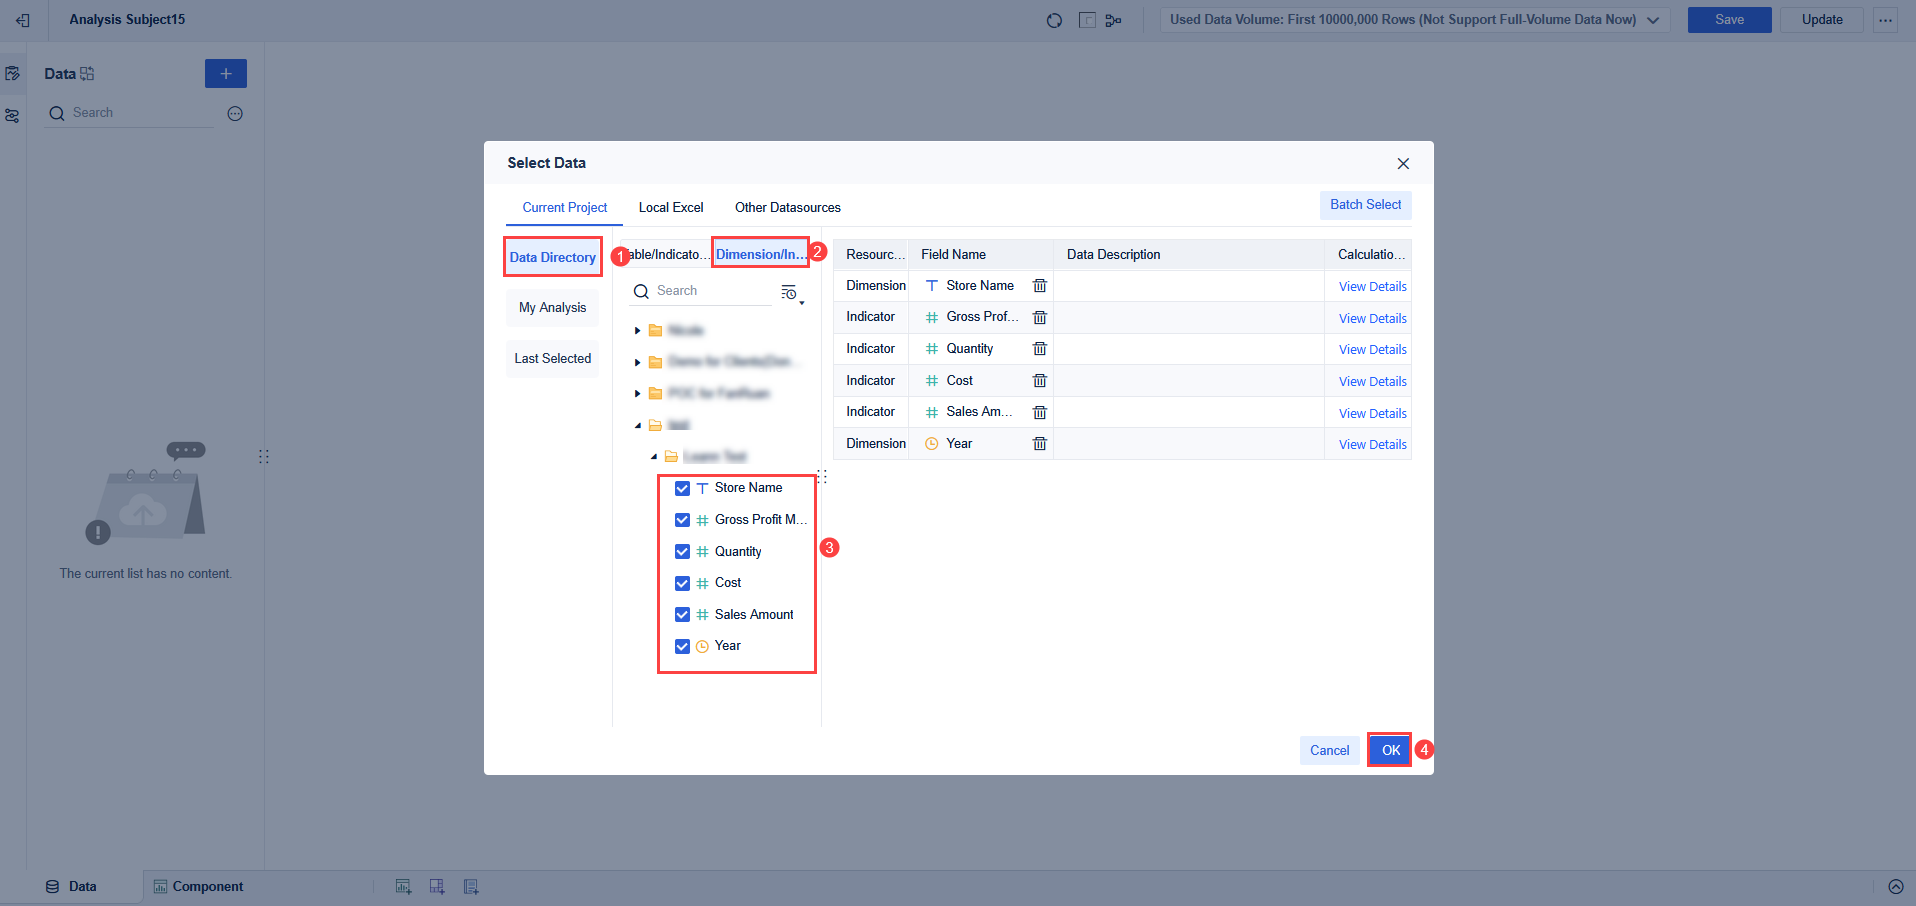Viewport: 1916px width, 906px height.
Task: Switch to the Other Datasources tab
Action: click(788, 208)
